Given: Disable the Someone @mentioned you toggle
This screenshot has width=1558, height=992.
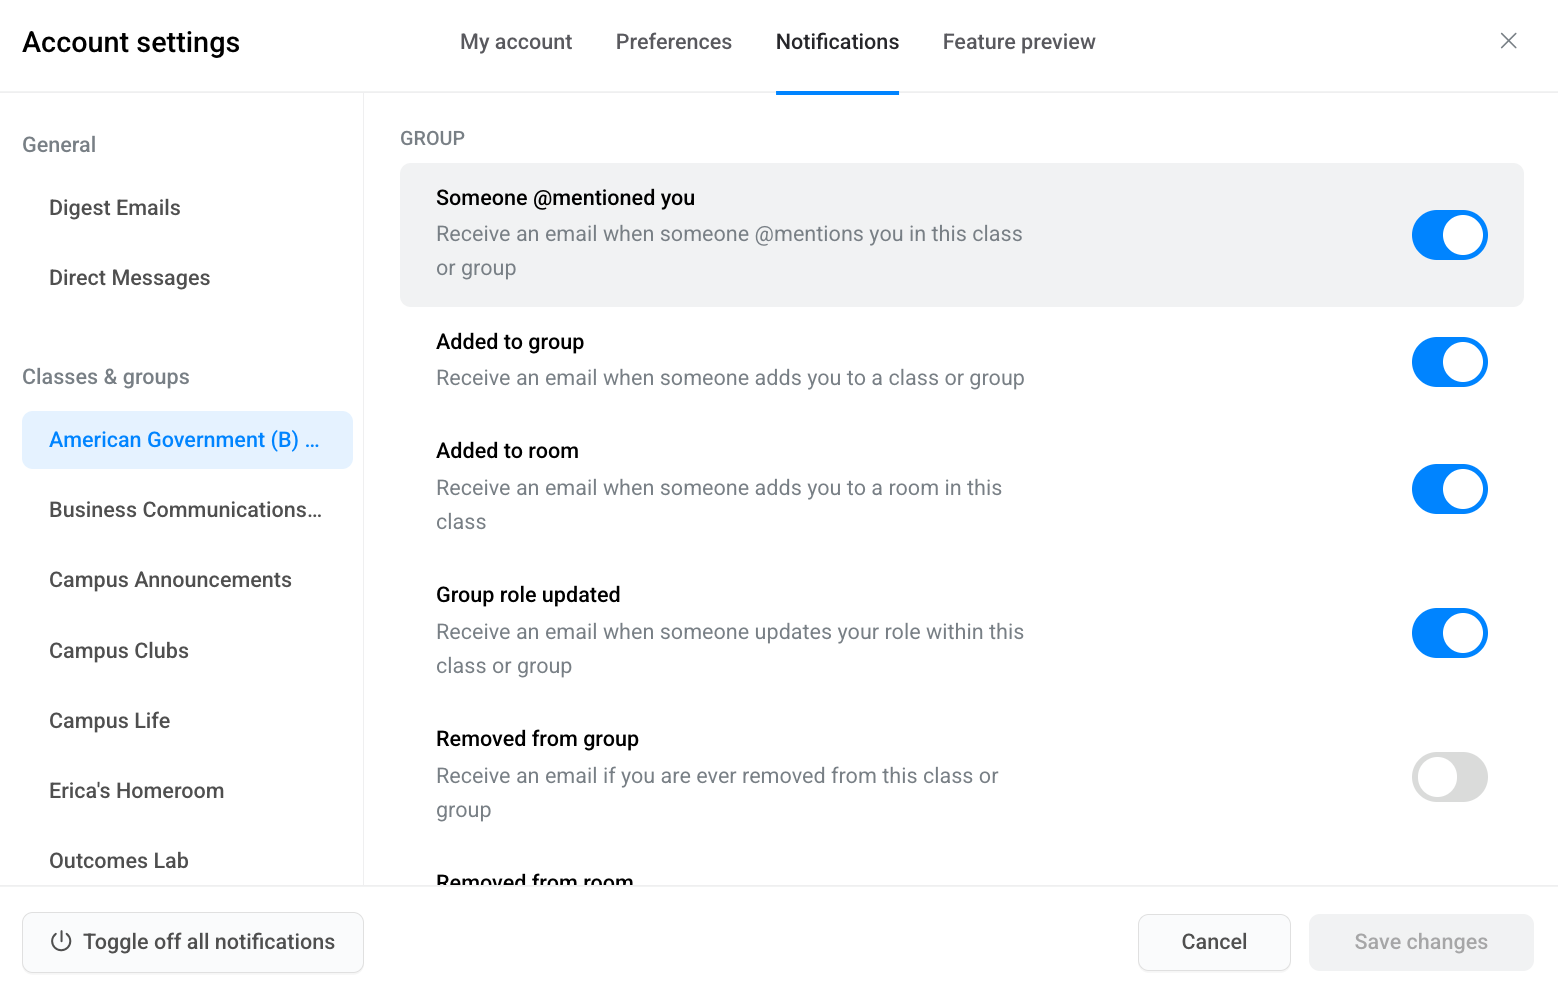Looking at the screenshot, I should coord(1449,235).
